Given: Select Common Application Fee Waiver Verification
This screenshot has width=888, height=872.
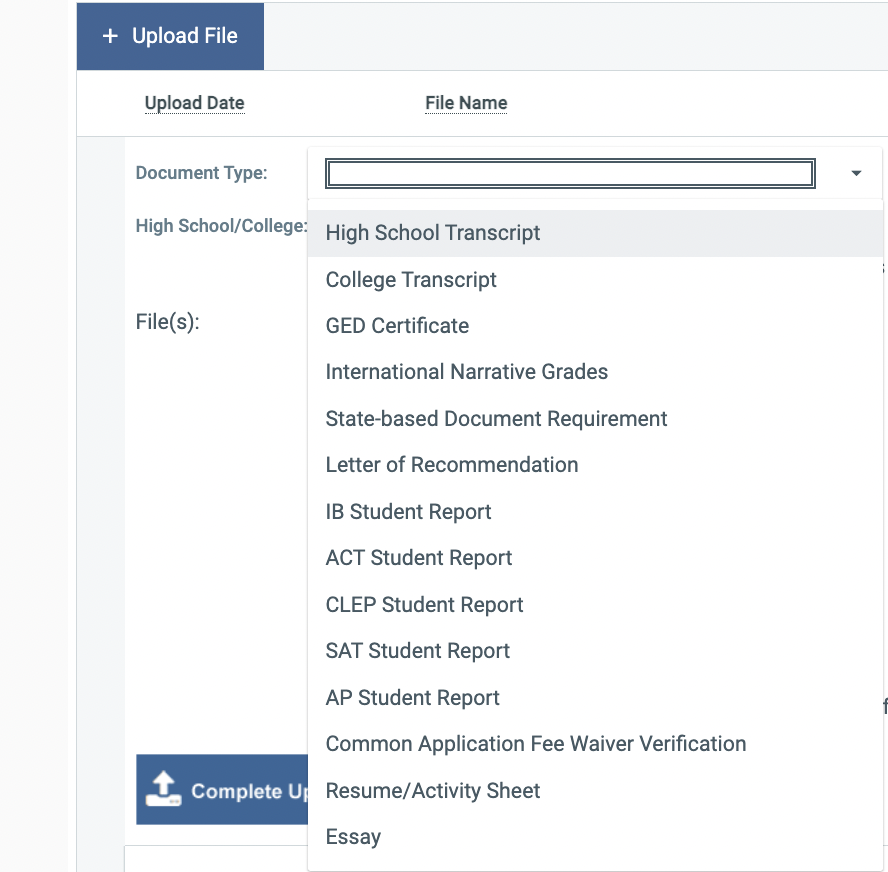Looking at the screenshot, I should tap(536, 744).
